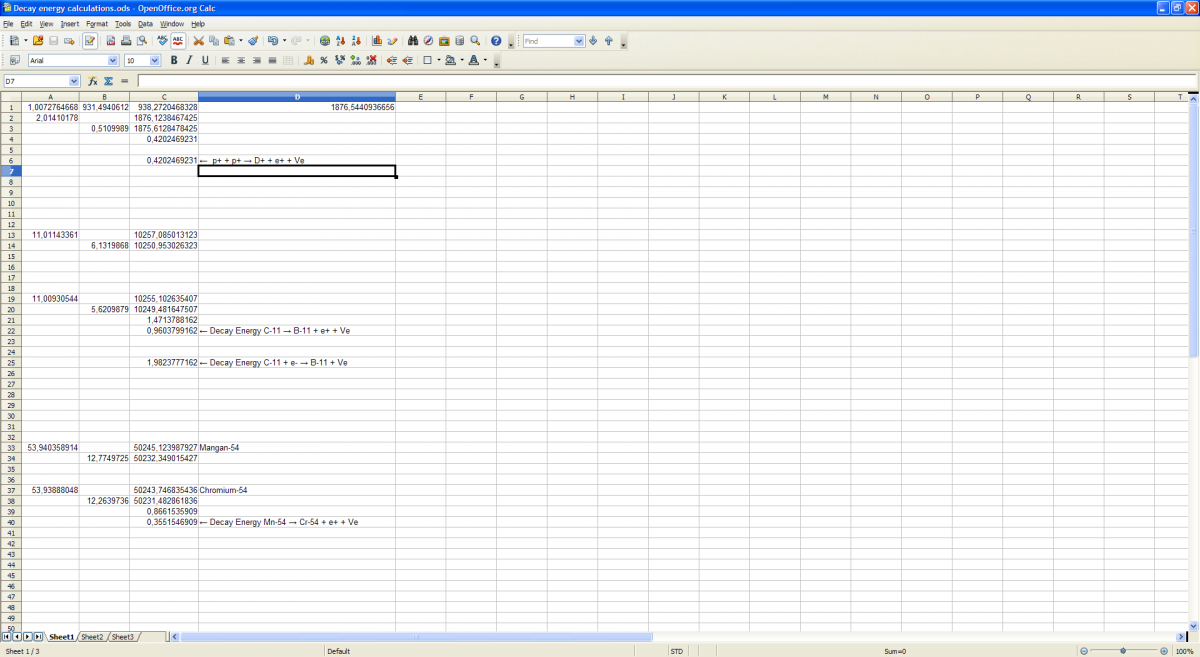Click the Print icon
The height and width of the screenshot is (657, 1200).
coord(126,41)
